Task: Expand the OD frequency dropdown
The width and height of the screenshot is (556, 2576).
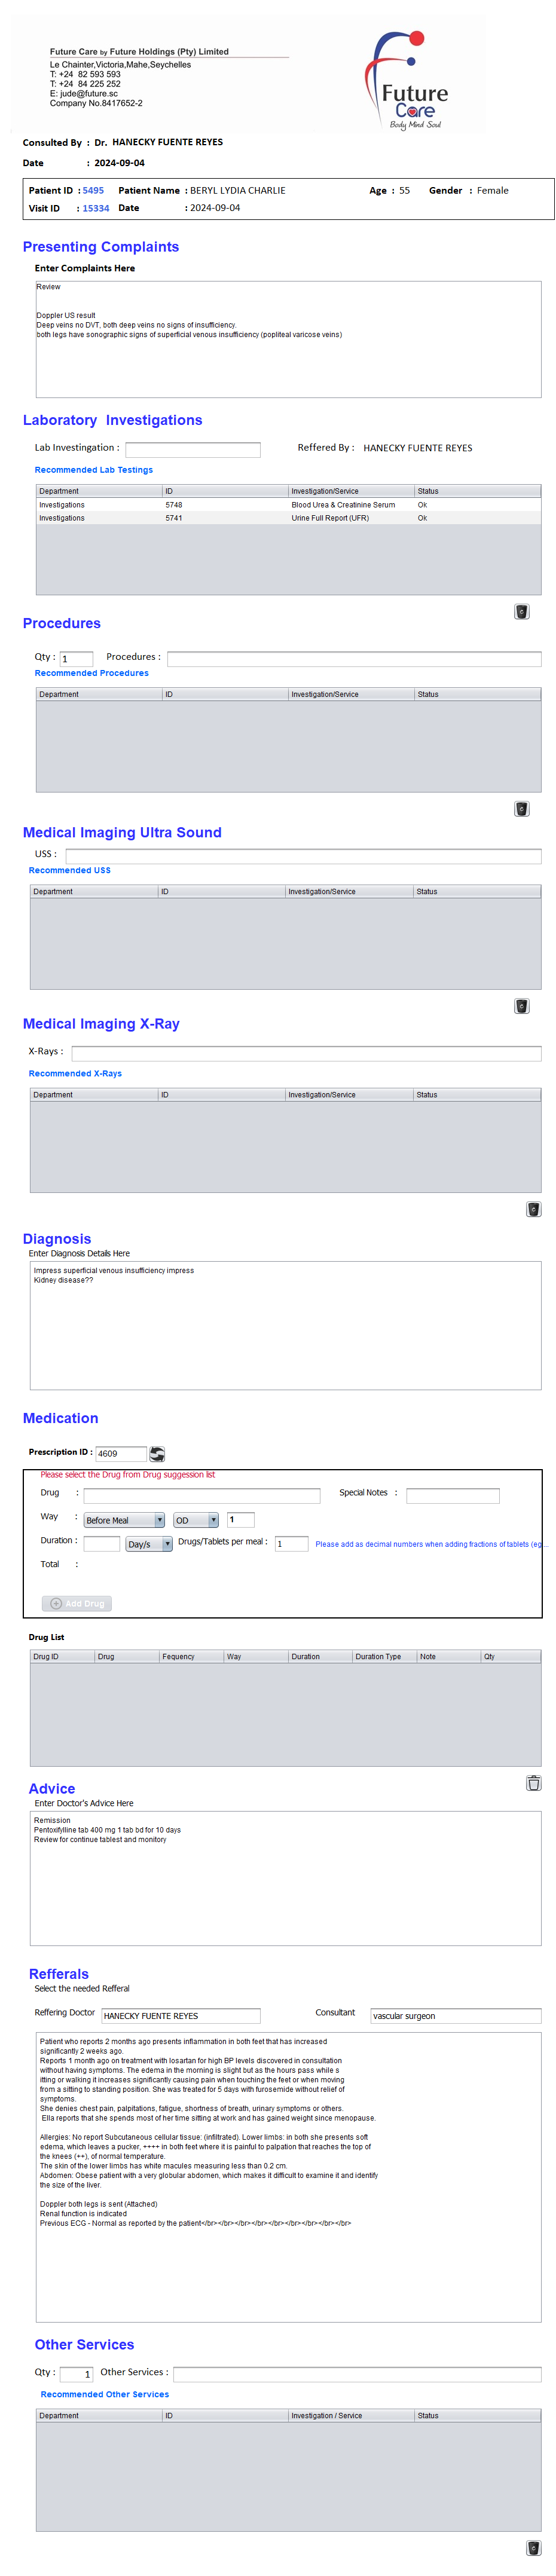Action: [x=196, y=1519]
